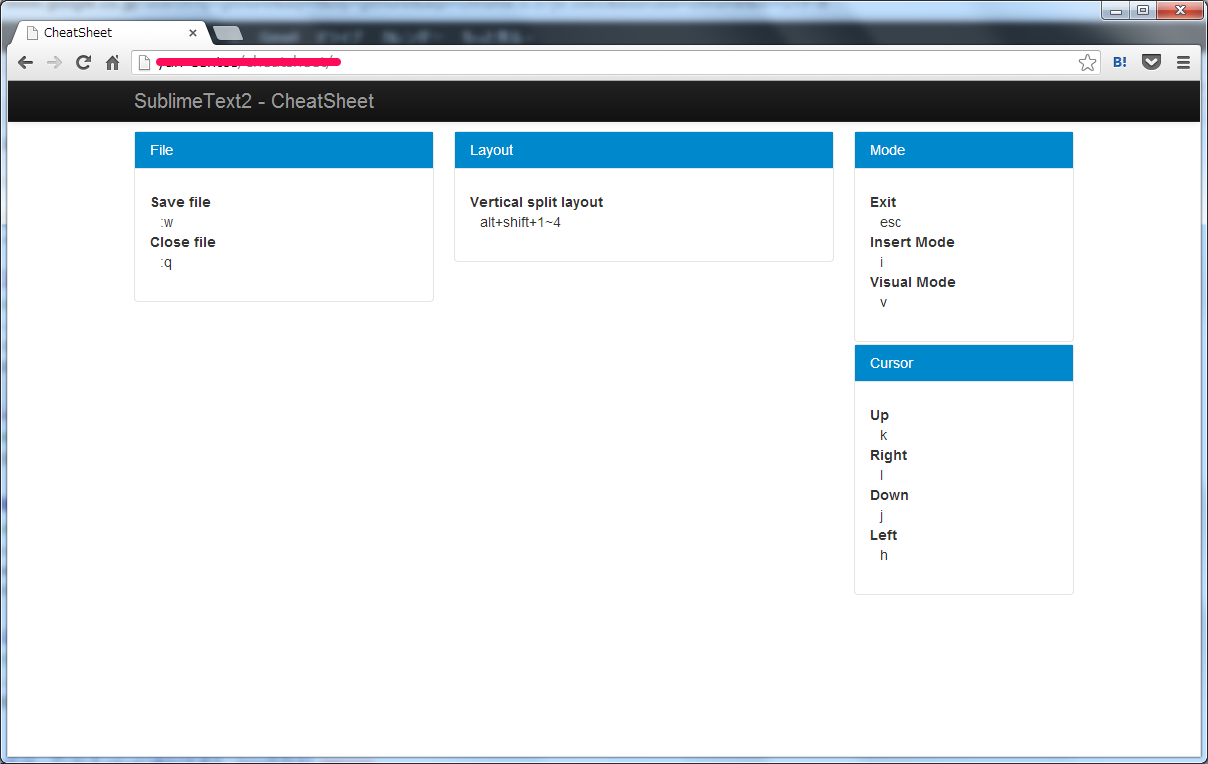Click the Layout panel header
The image size is (1208, 764).
click(644, 150)
